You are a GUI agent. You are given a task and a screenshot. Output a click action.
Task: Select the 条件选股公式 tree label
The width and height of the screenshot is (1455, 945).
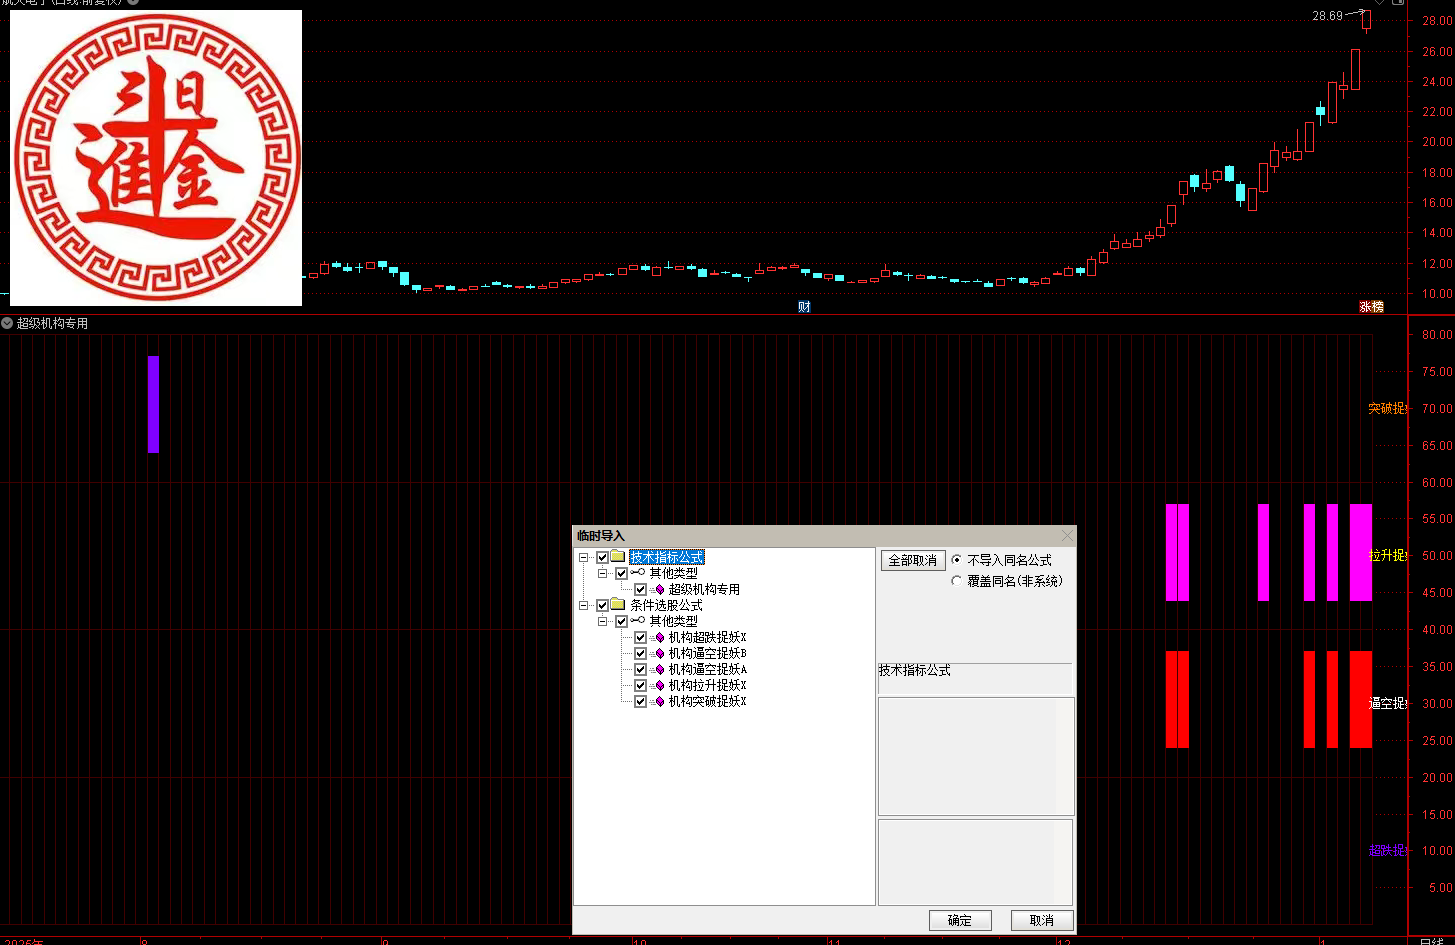coord(666,605)
